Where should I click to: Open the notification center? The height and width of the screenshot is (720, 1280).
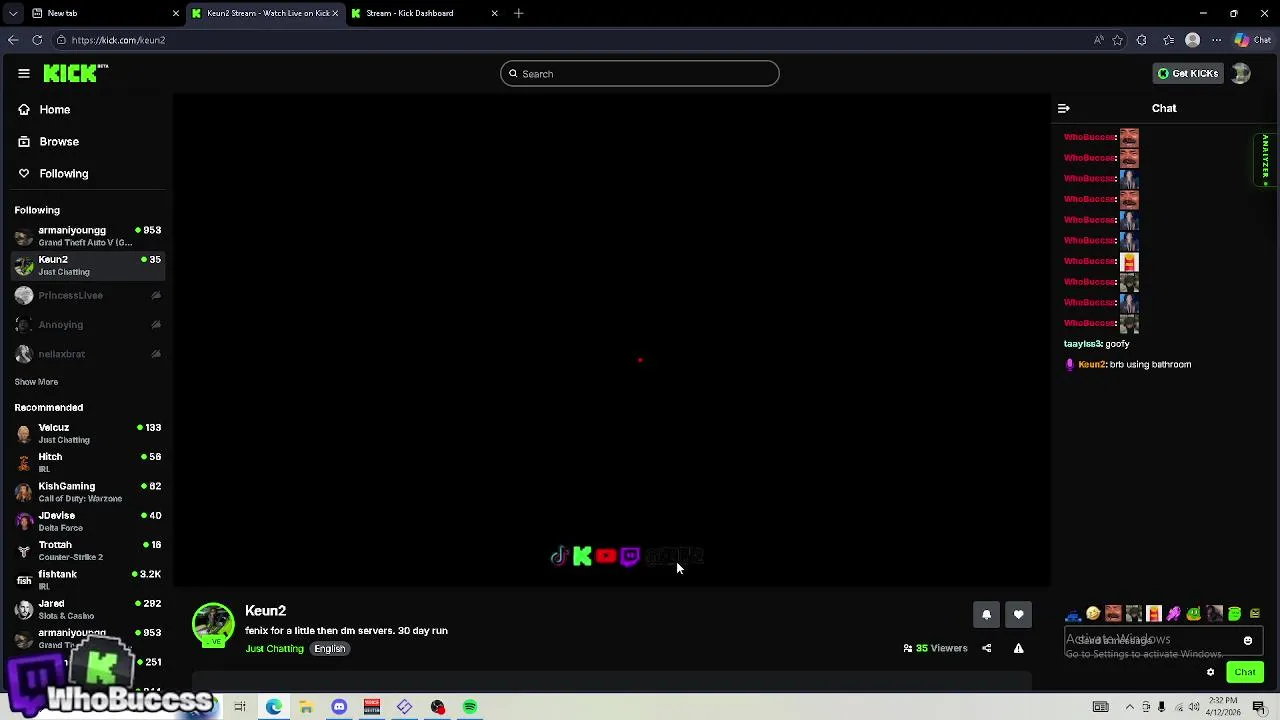click(x=1259, y=707)
